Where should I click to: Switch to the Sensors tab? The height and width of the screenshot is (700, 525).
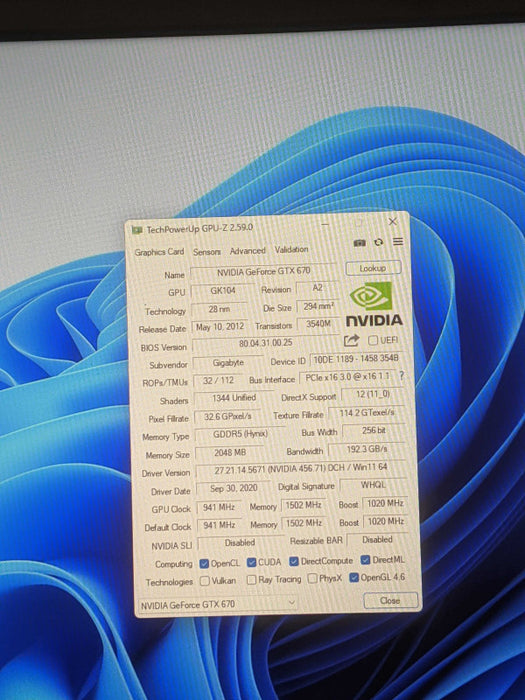coord(207,252)
